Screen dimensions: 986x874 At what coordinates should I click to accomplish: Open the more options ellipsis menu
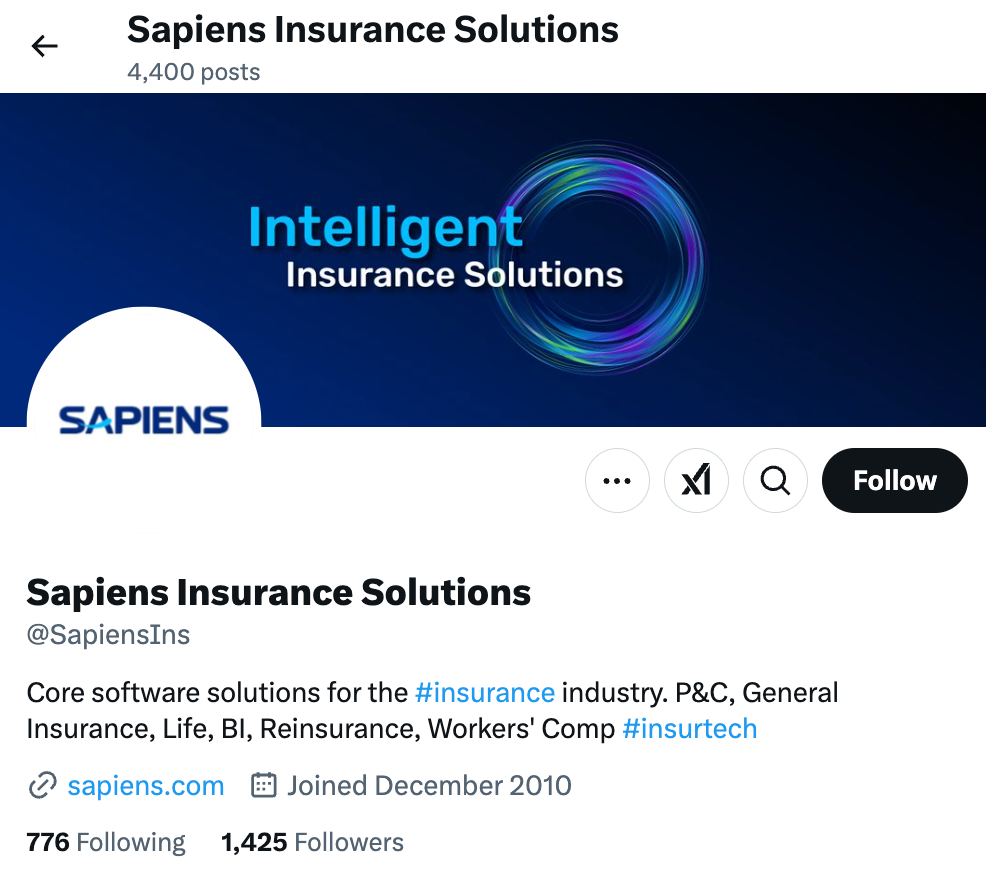pos(617,480)
